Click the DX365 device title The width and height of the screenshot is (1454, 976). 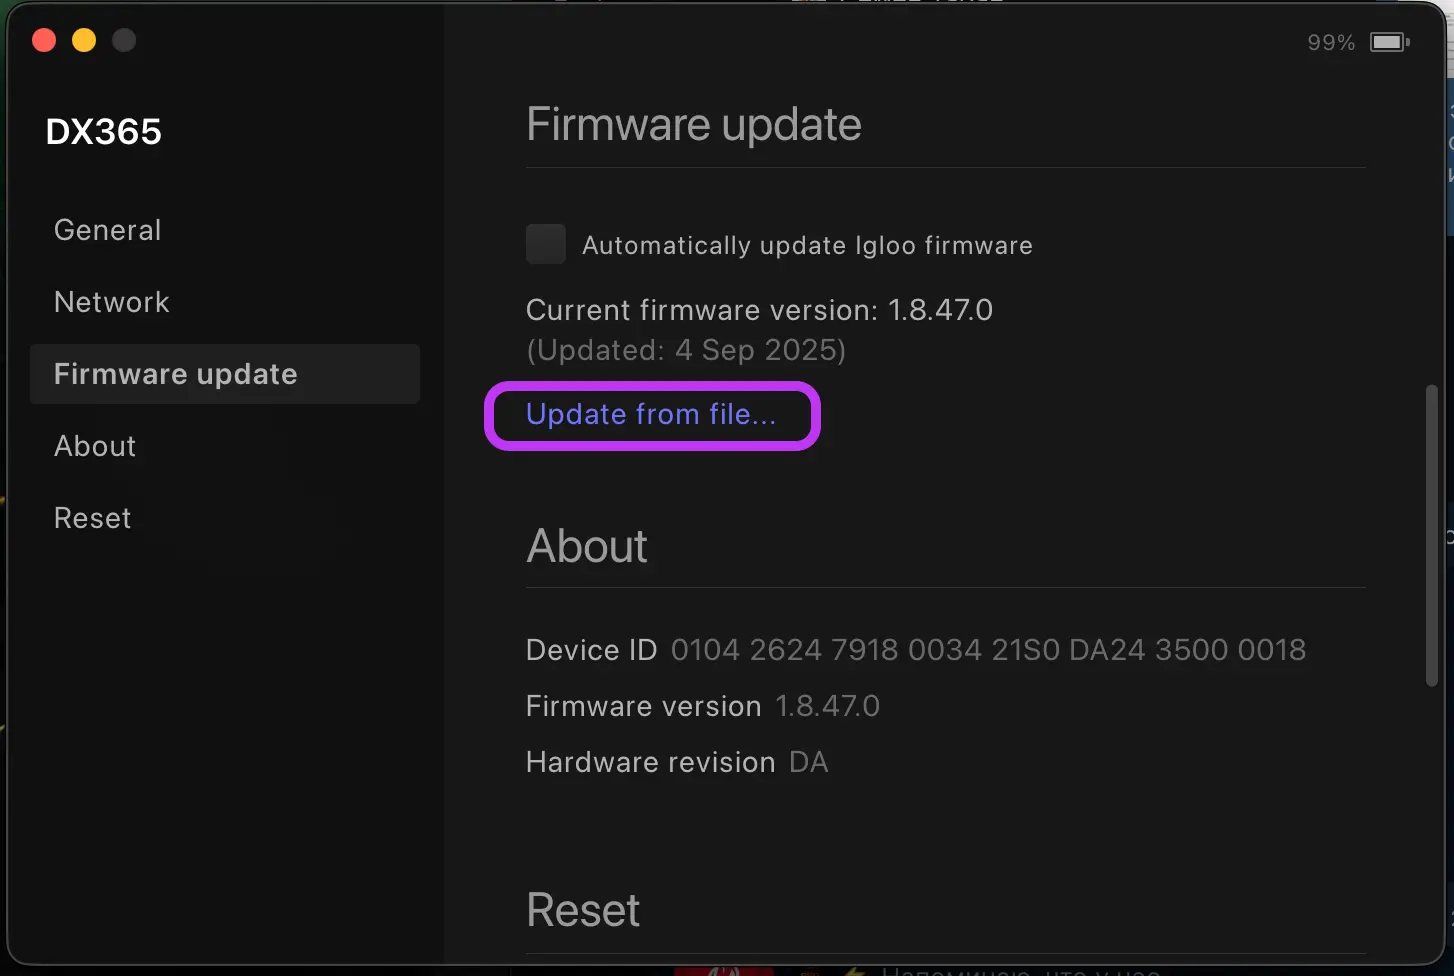104,132
